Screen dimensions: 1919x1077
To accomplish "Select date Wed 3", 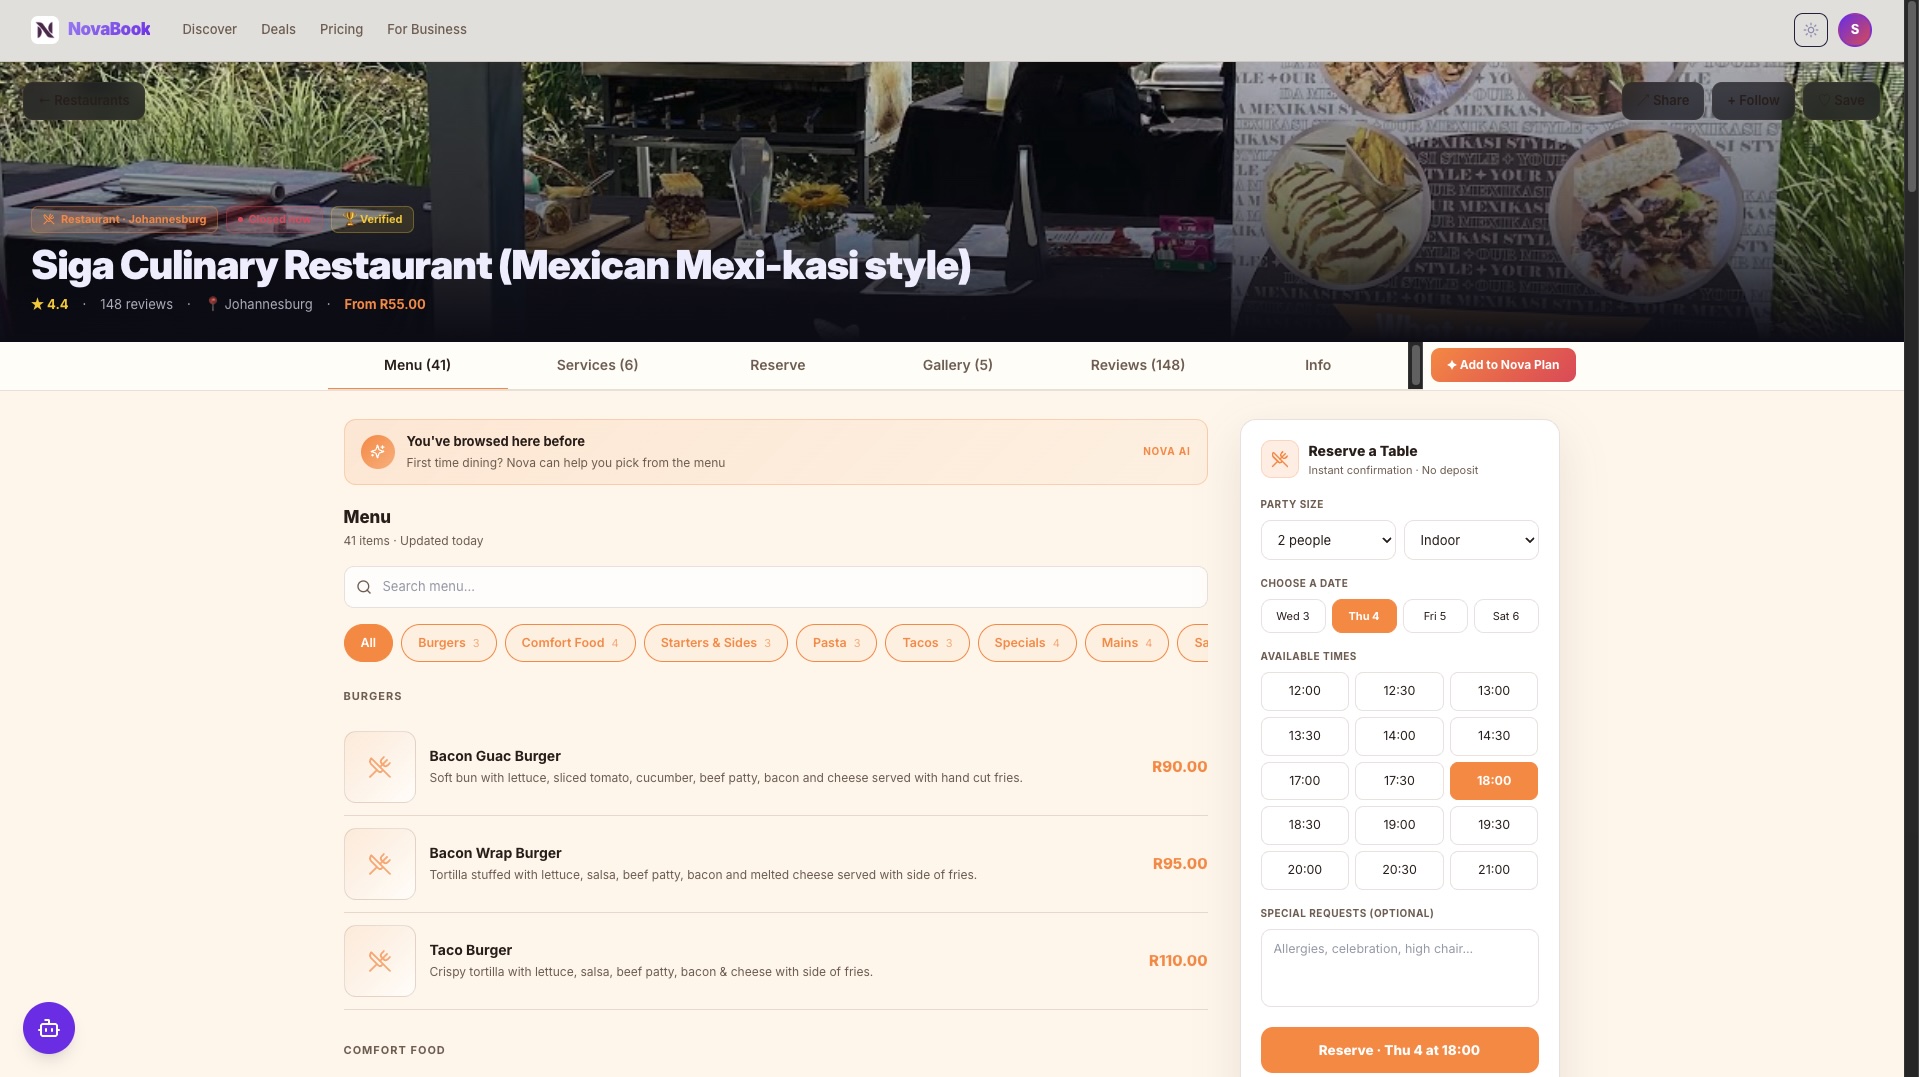I will click(1293, 616).
